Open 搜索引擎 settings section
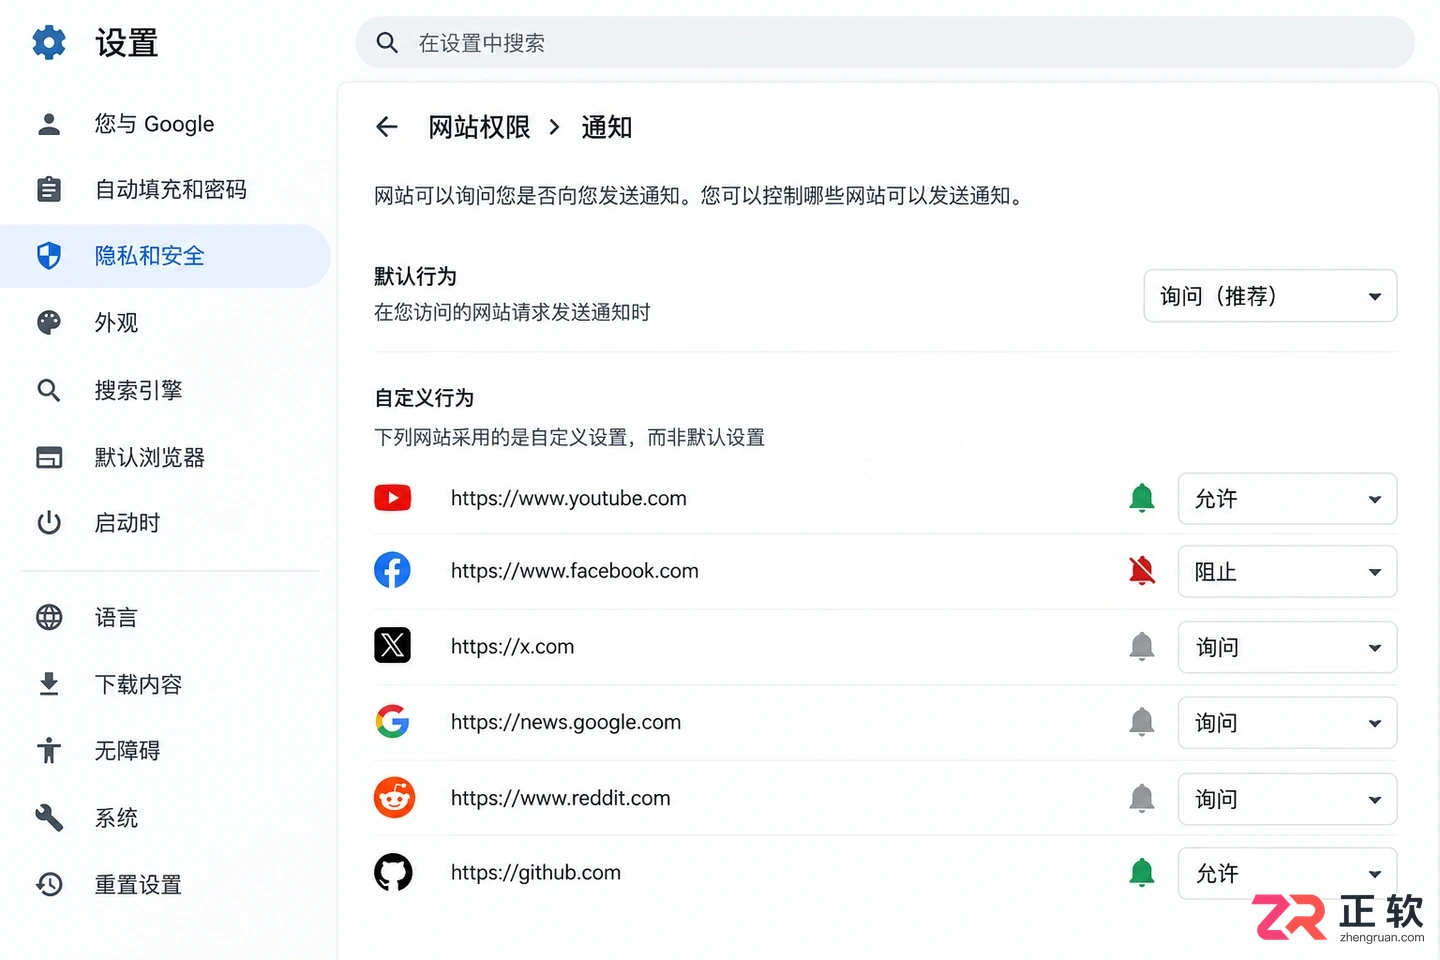Viewport: 1440px width, 960px height. click(165, 390)
